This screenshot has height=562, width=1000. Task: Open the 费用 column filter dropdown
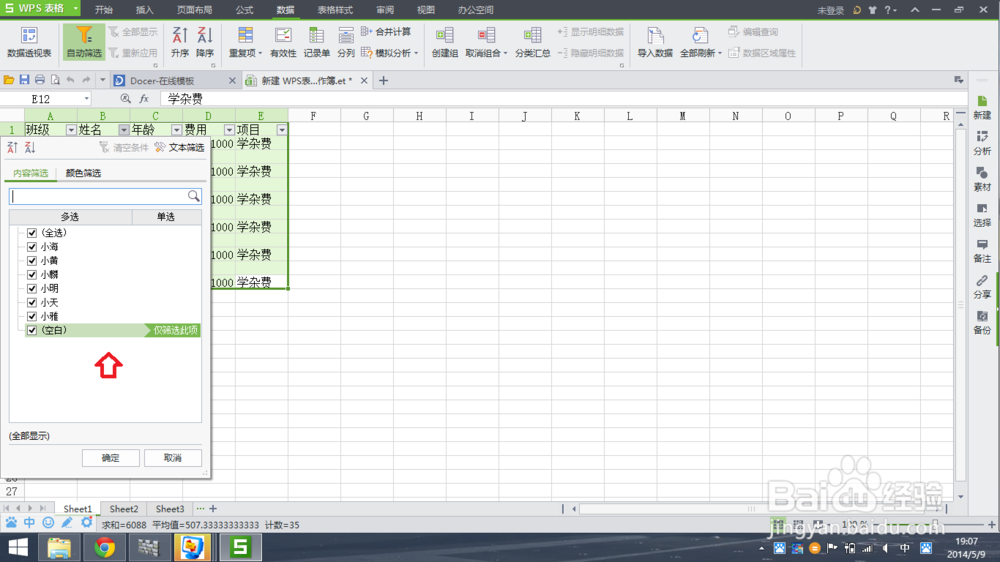[229, 130]
